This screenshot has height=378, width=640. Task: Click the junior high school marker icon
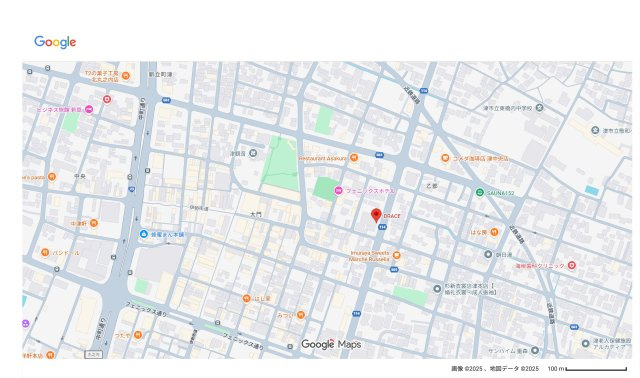pyautogui.click(x=540, y=108)
